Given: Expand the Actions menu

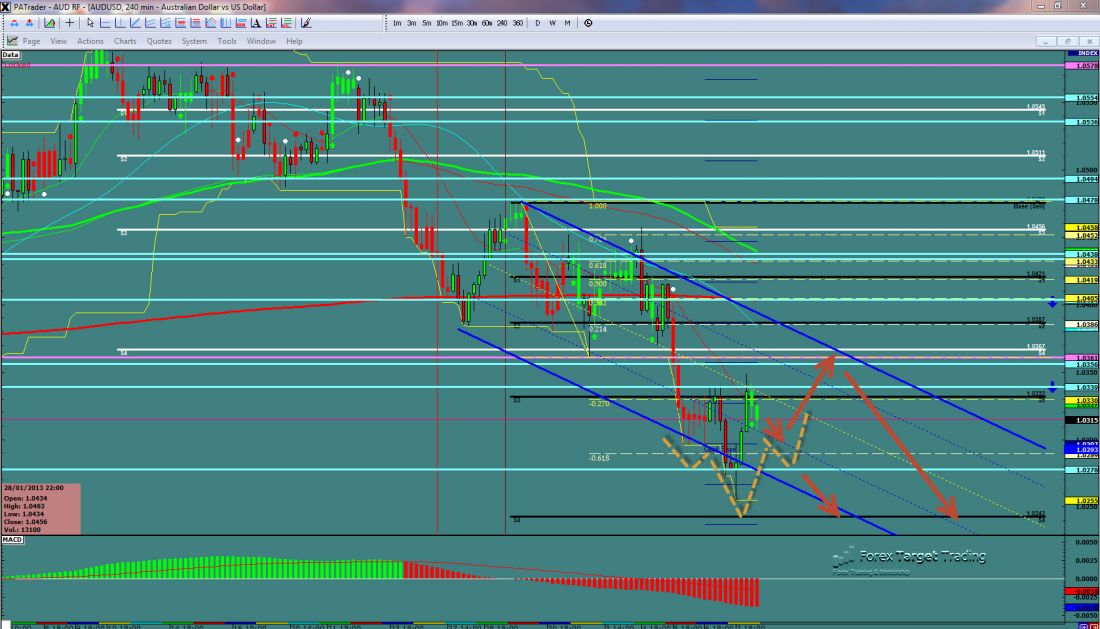Looking at the screenshot, I should pos(90,41).
